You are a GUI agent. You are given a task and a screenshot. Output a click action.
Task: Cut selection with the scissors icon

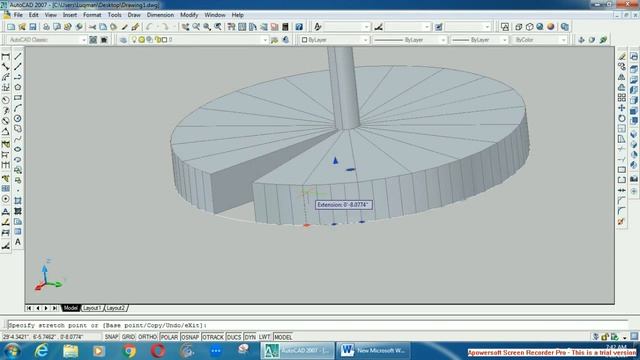coord(92,27)
